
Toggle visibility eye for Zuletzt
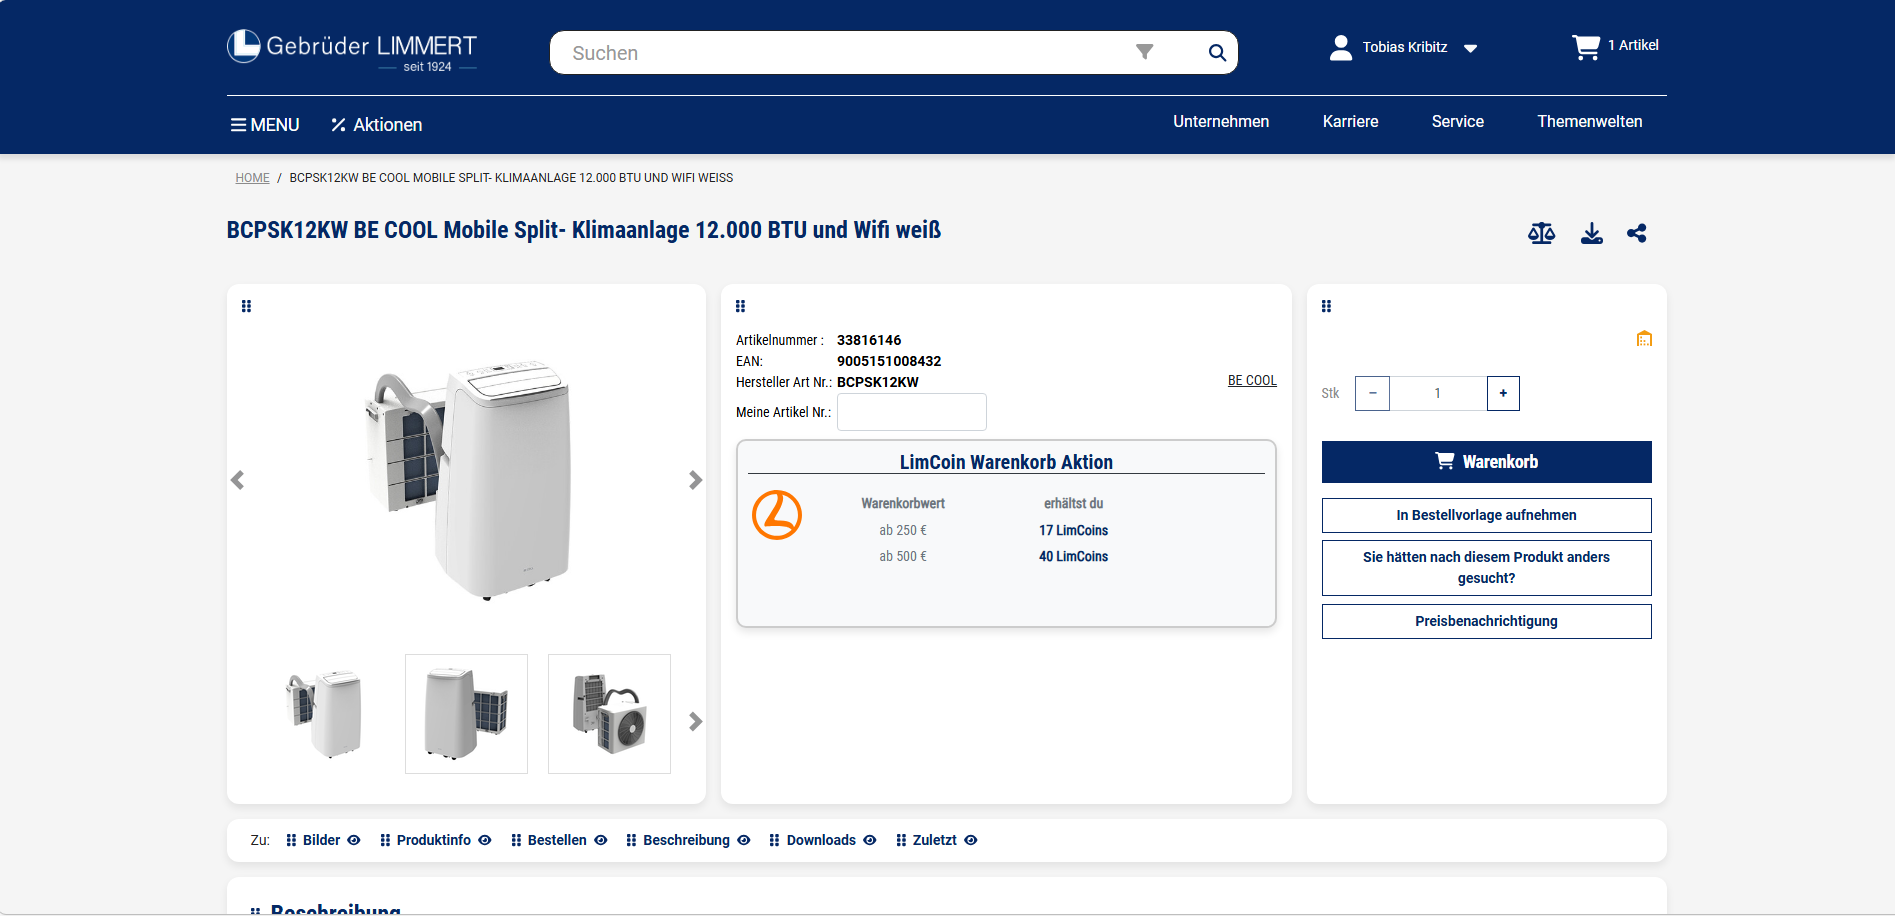pos(970,840)
